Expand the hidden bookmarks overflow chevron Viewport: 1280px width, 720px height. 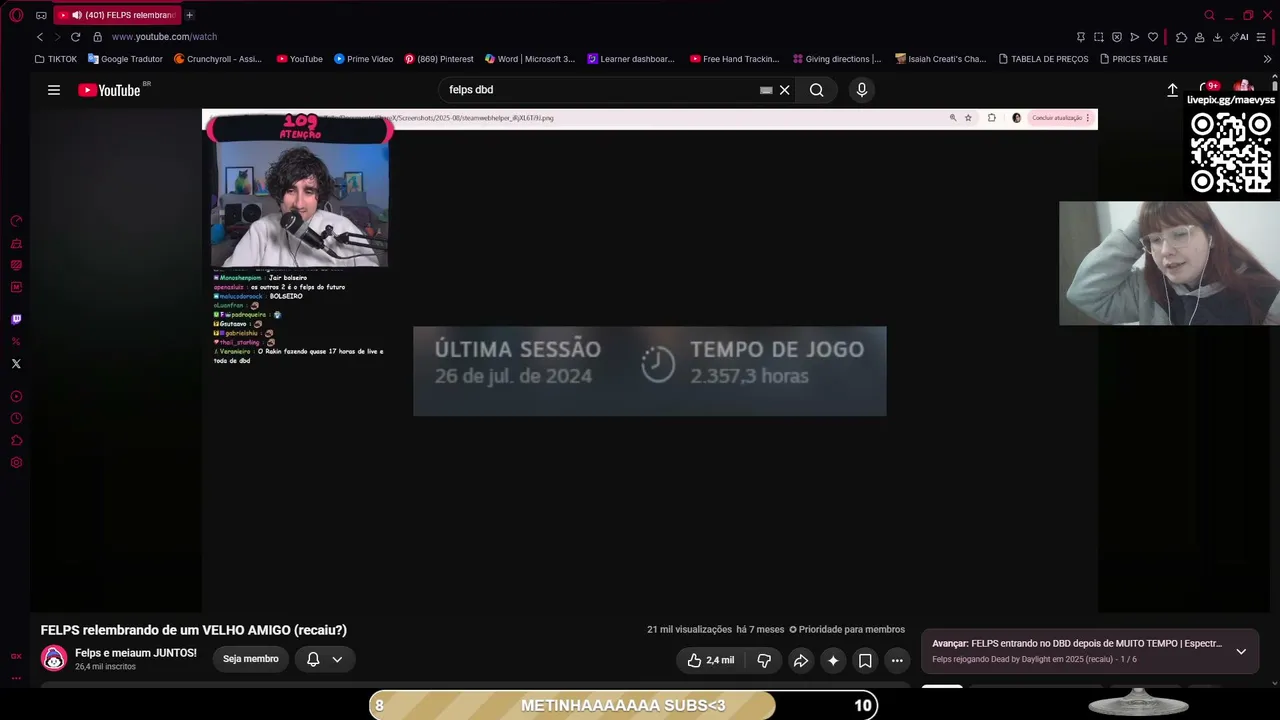tap(1267, 59)
